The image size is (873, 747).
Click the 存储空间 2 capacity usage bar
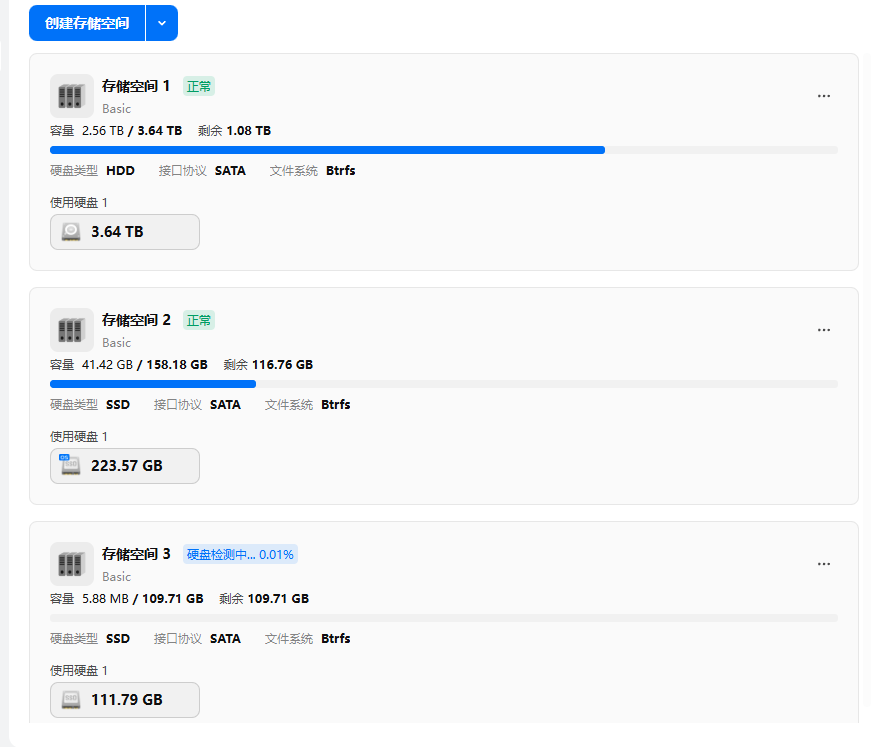pyautogui.click(x=443, y=384)
